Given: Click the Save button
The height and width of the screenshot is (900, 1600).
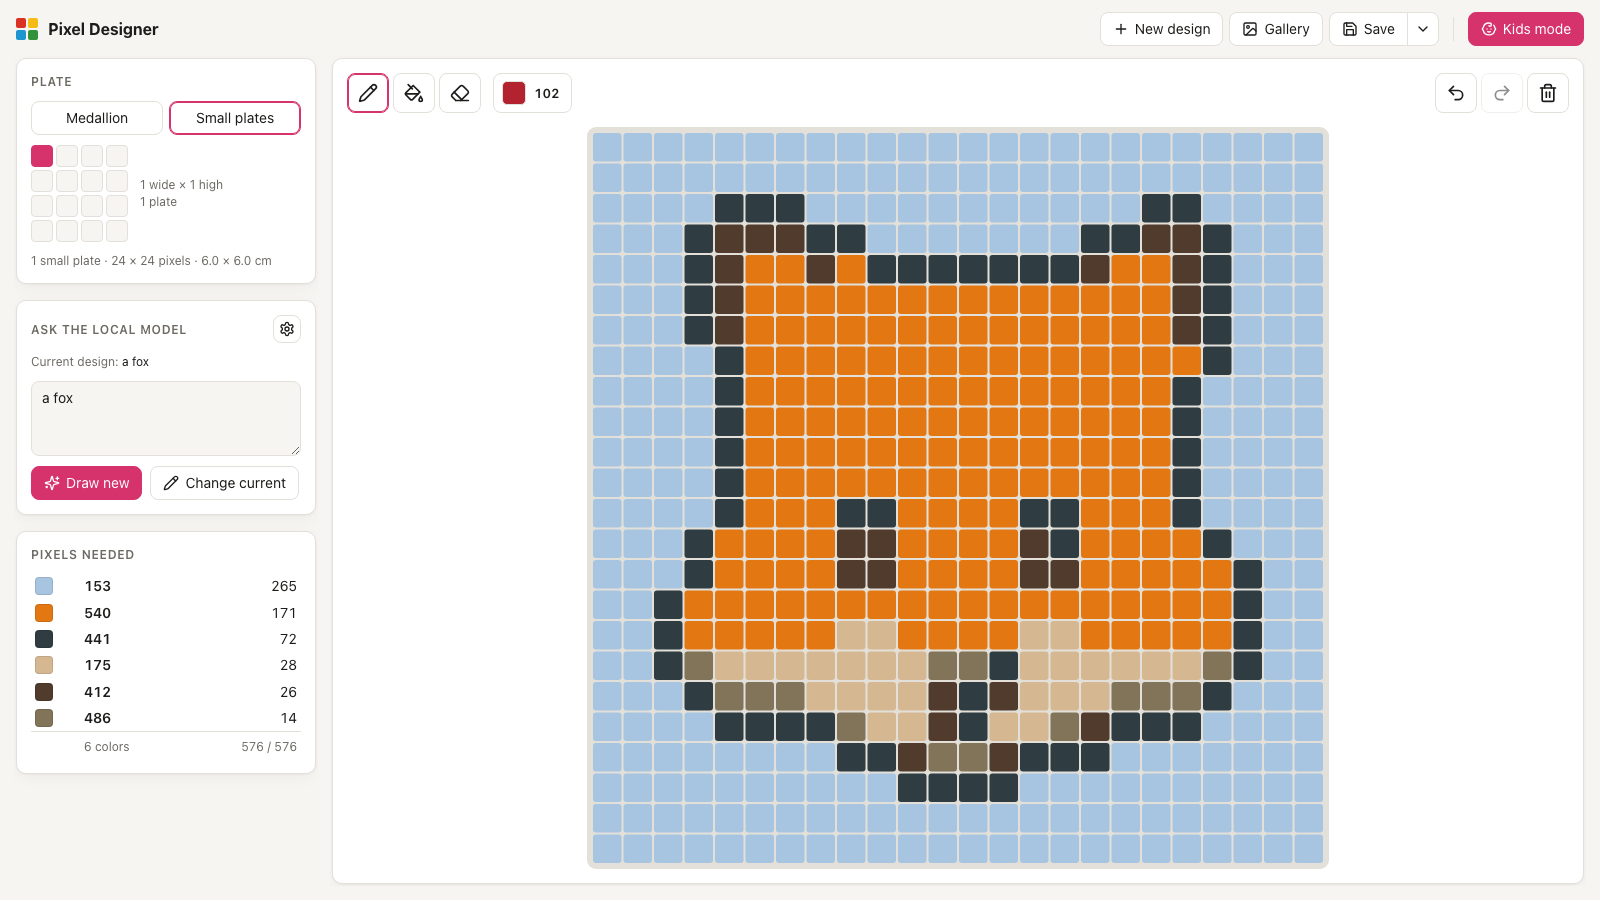Looking at the screenshot, I should pyautogui.click(x=1368, y=29).
